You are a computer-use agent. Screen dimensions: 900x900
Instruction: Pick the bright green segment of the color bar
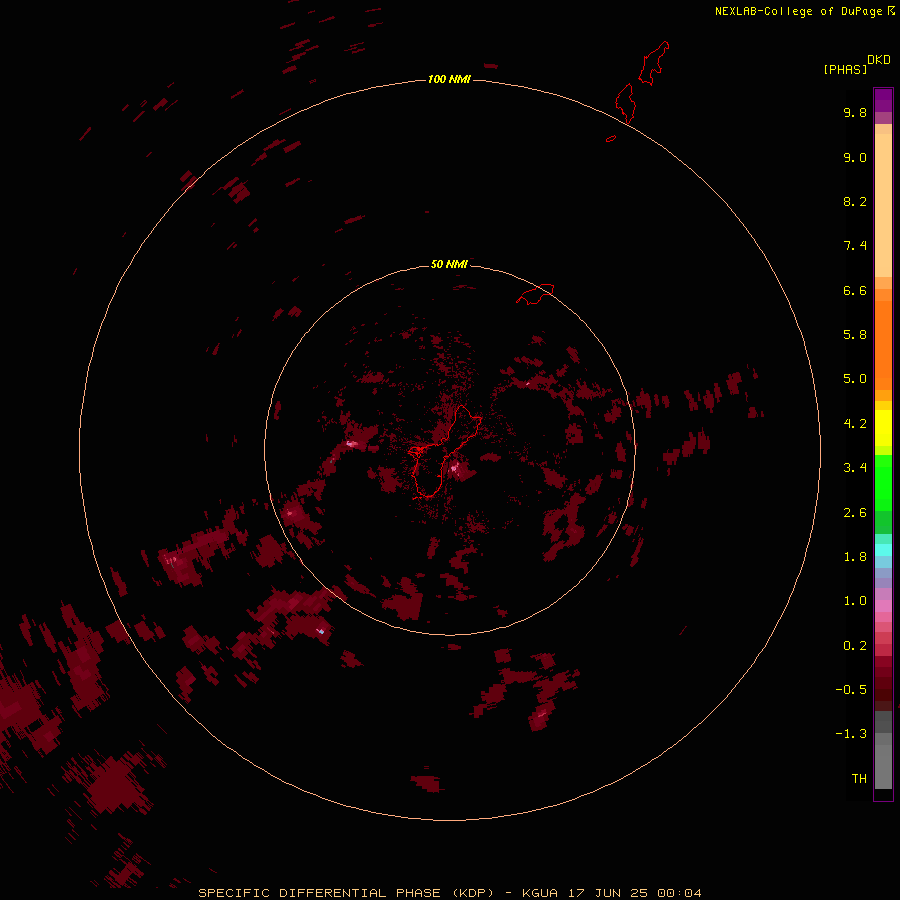coord(883,482)
